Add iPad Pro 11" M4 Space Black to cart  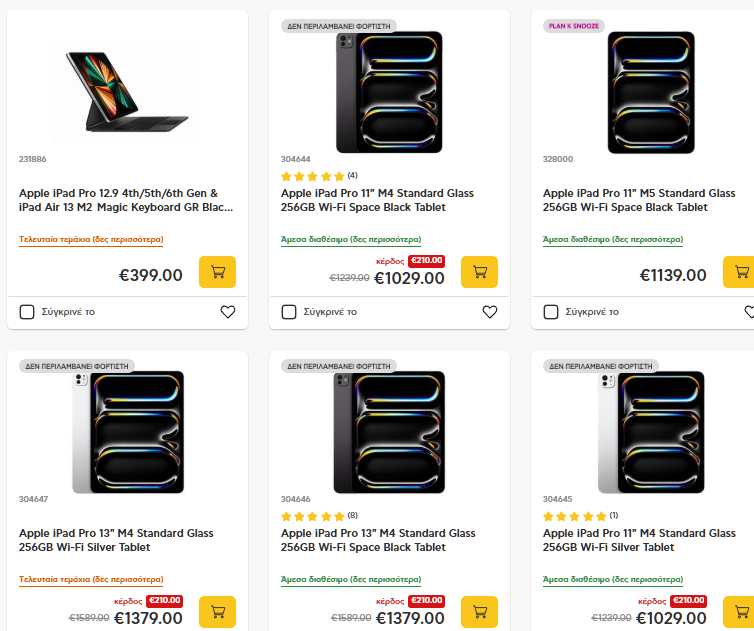(479, 272)
